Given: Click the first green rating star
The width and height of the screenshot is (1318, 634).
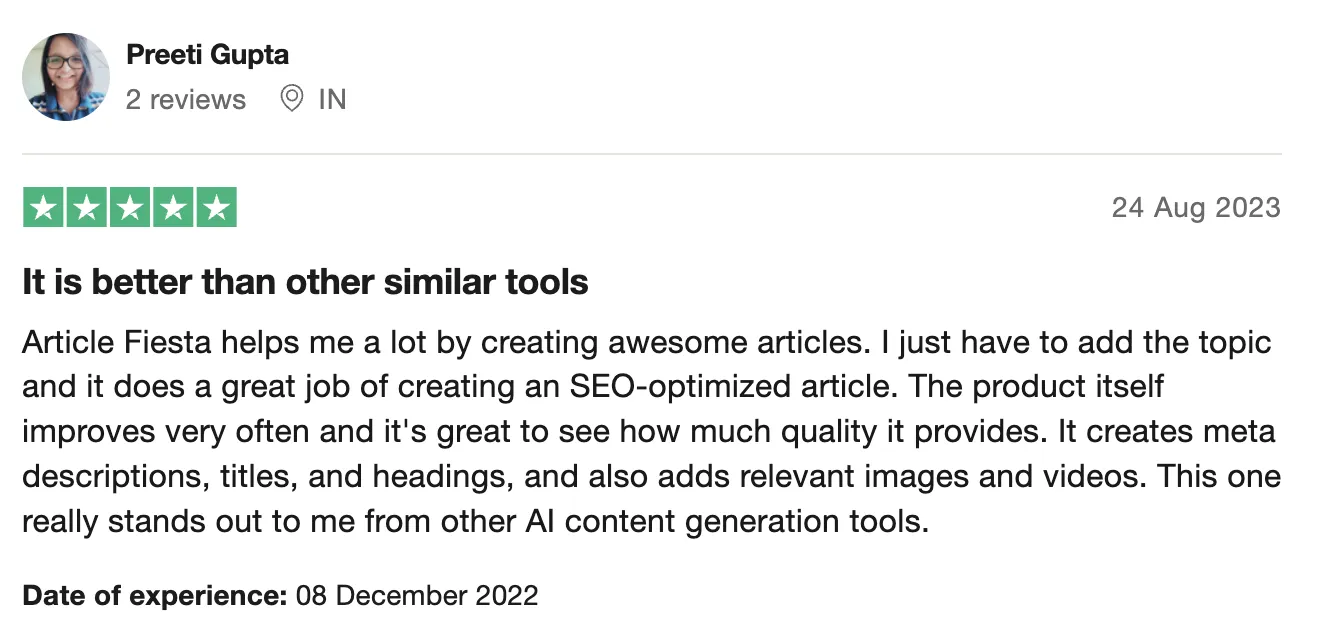Looking at the screenshot, I should pos(43,208).
